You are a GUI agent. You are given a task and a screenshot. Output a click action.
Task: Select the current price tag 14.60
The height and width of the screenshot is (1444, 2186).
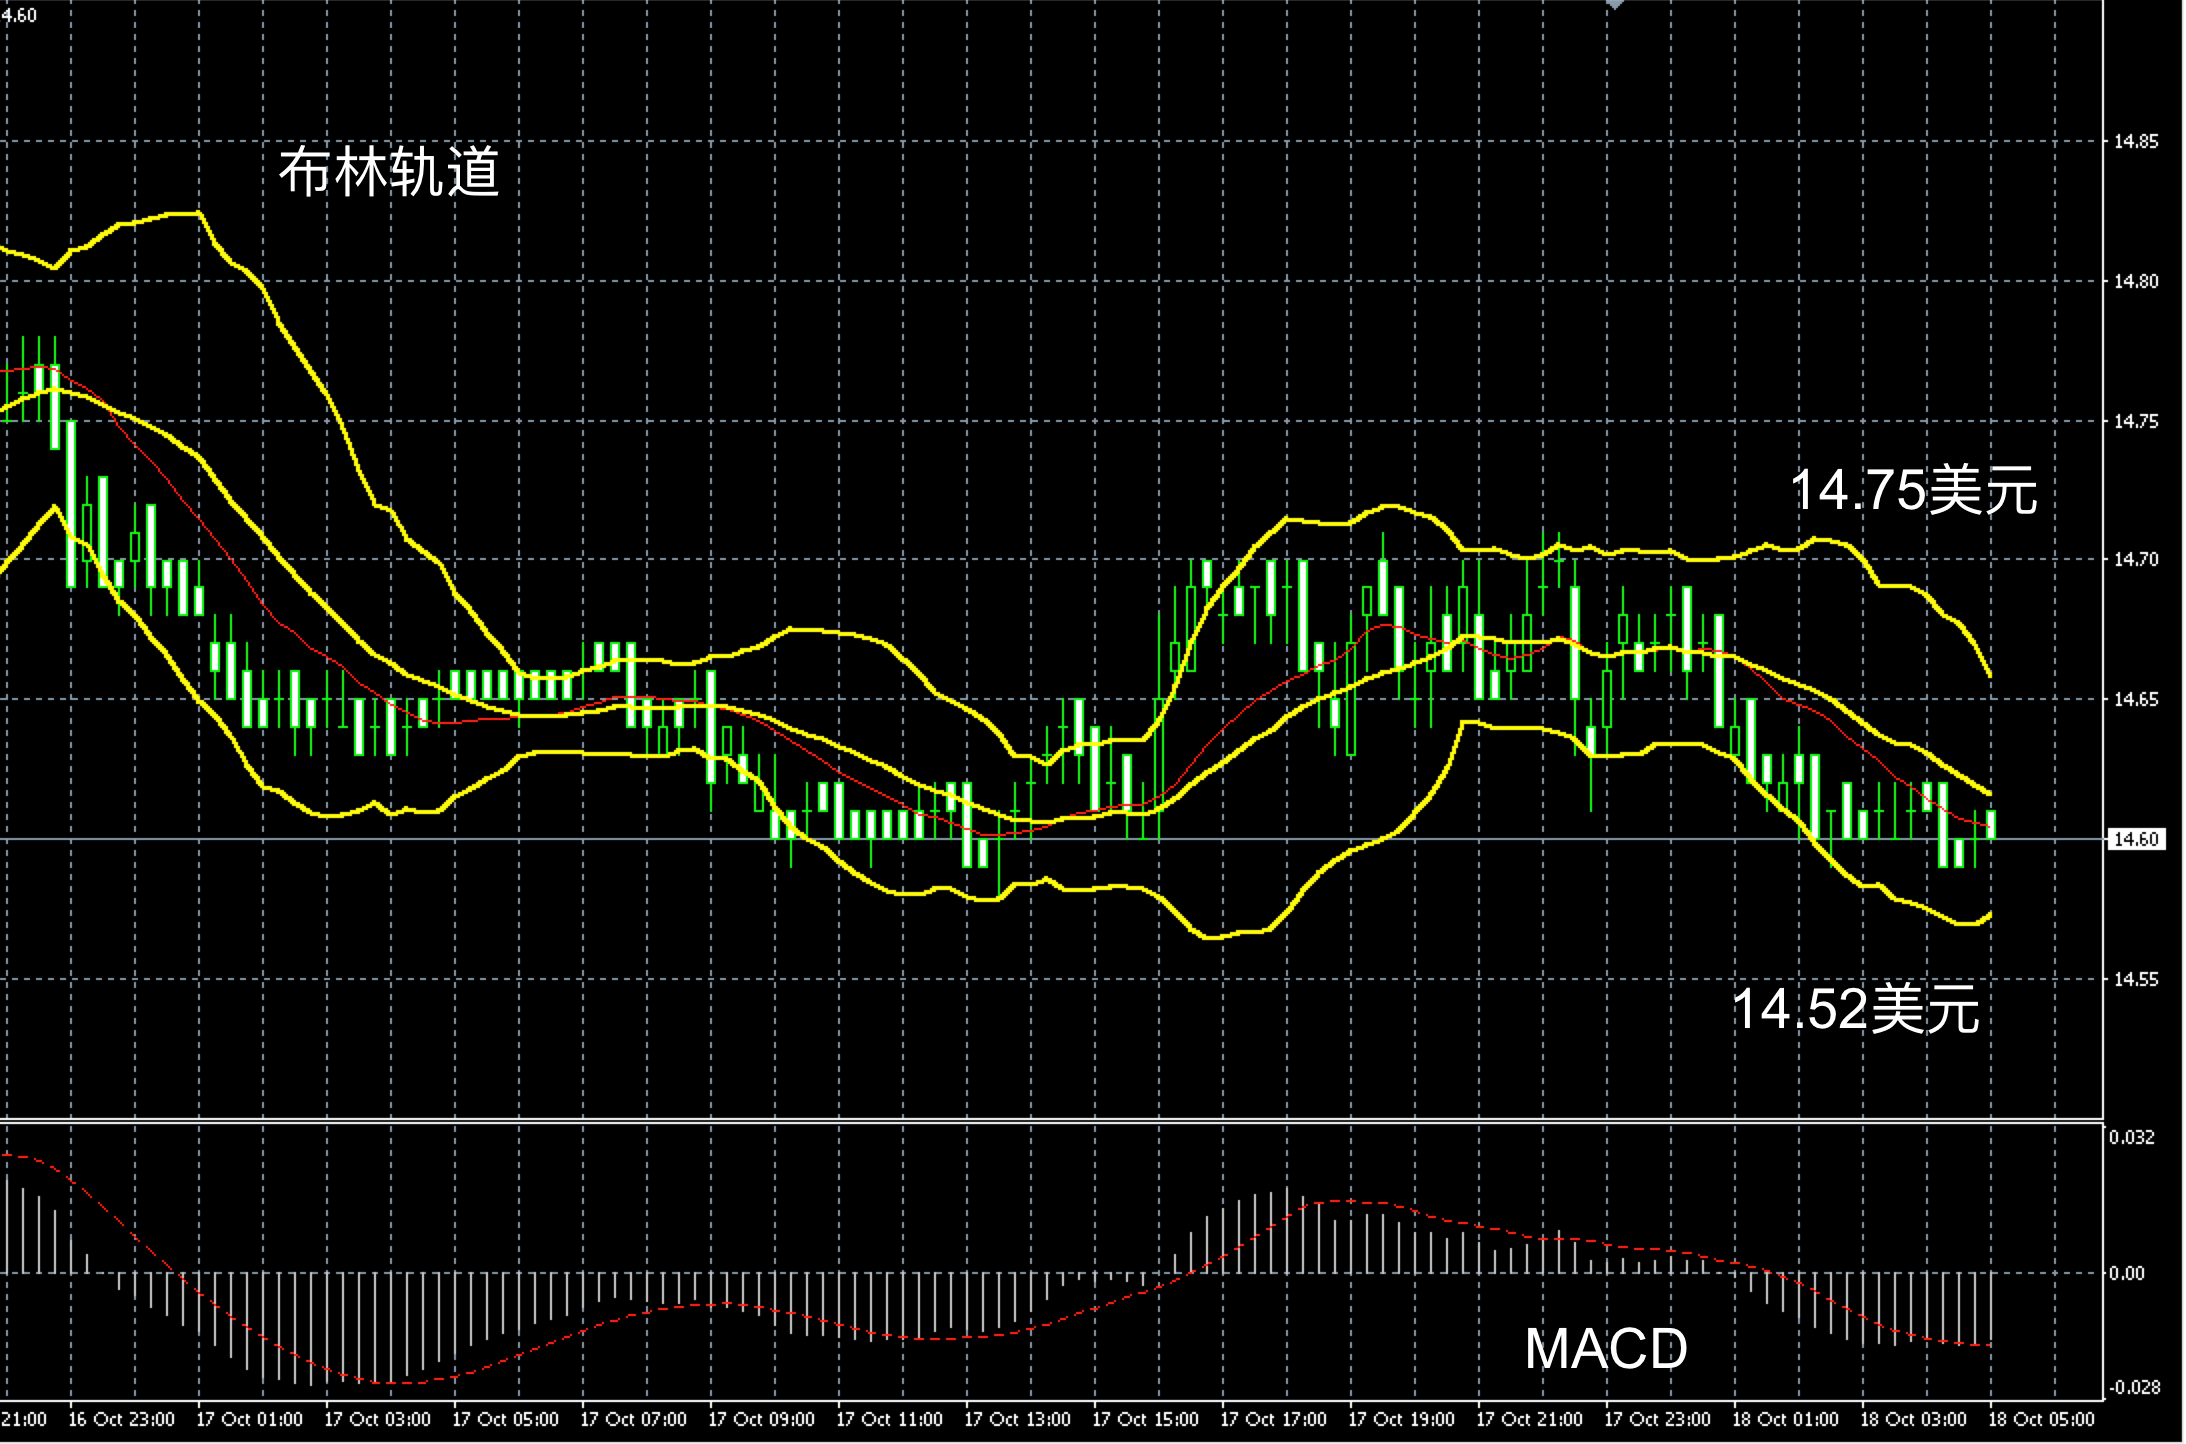coord(2135,839)
